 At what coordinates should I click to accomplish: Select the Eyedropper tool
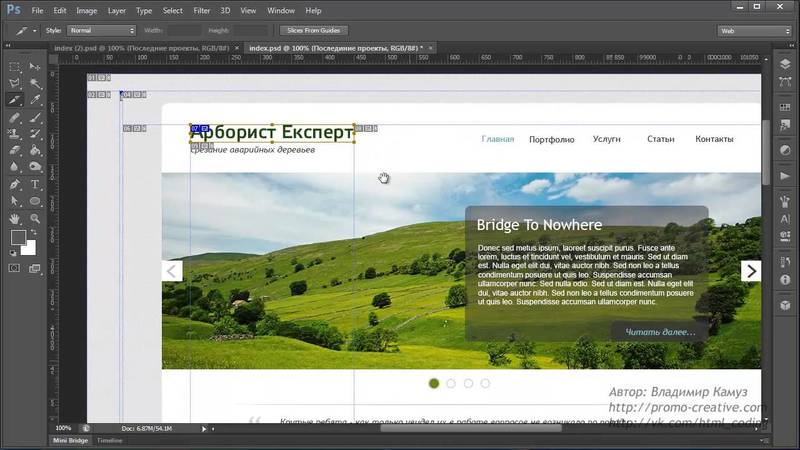click(x=35, y=100)
